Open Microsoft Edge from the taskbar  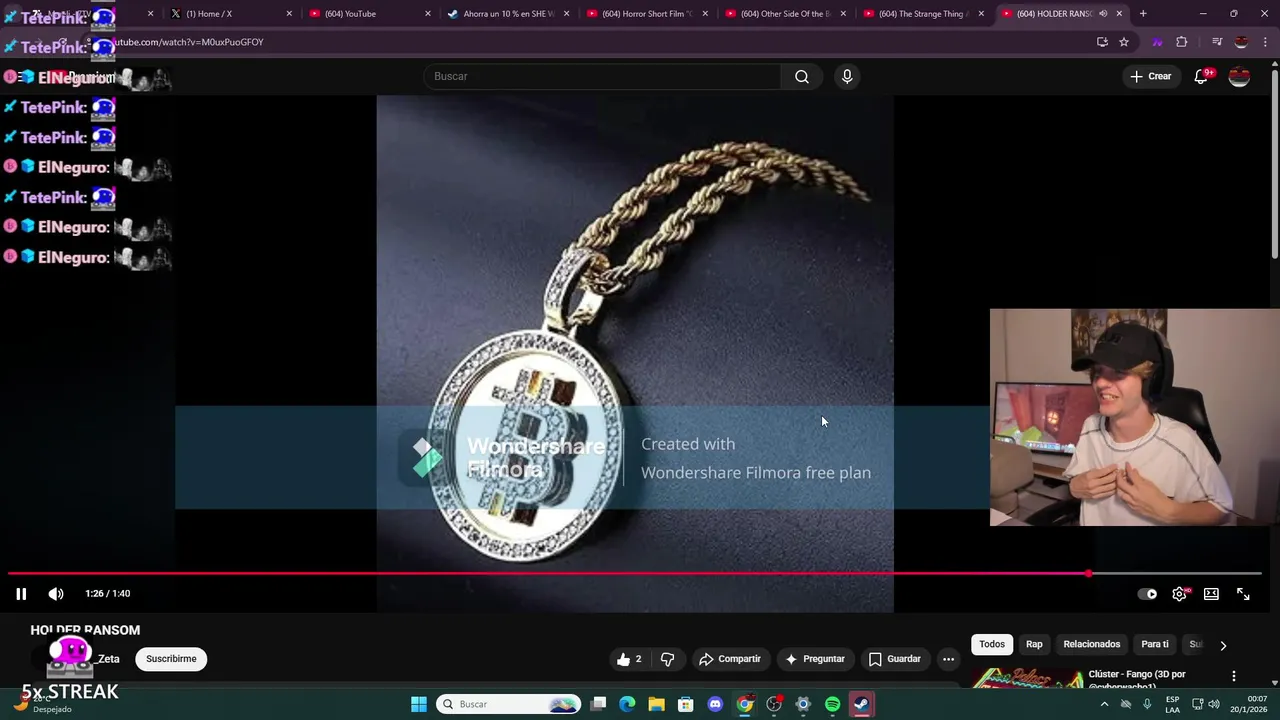(x=627, y=704)
